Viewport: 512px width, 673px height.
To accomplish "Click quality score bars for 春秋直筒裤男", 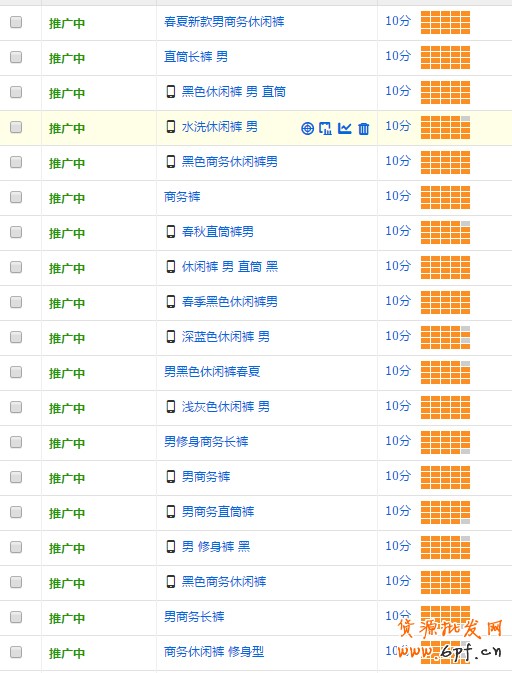I will tap(445, 232).
